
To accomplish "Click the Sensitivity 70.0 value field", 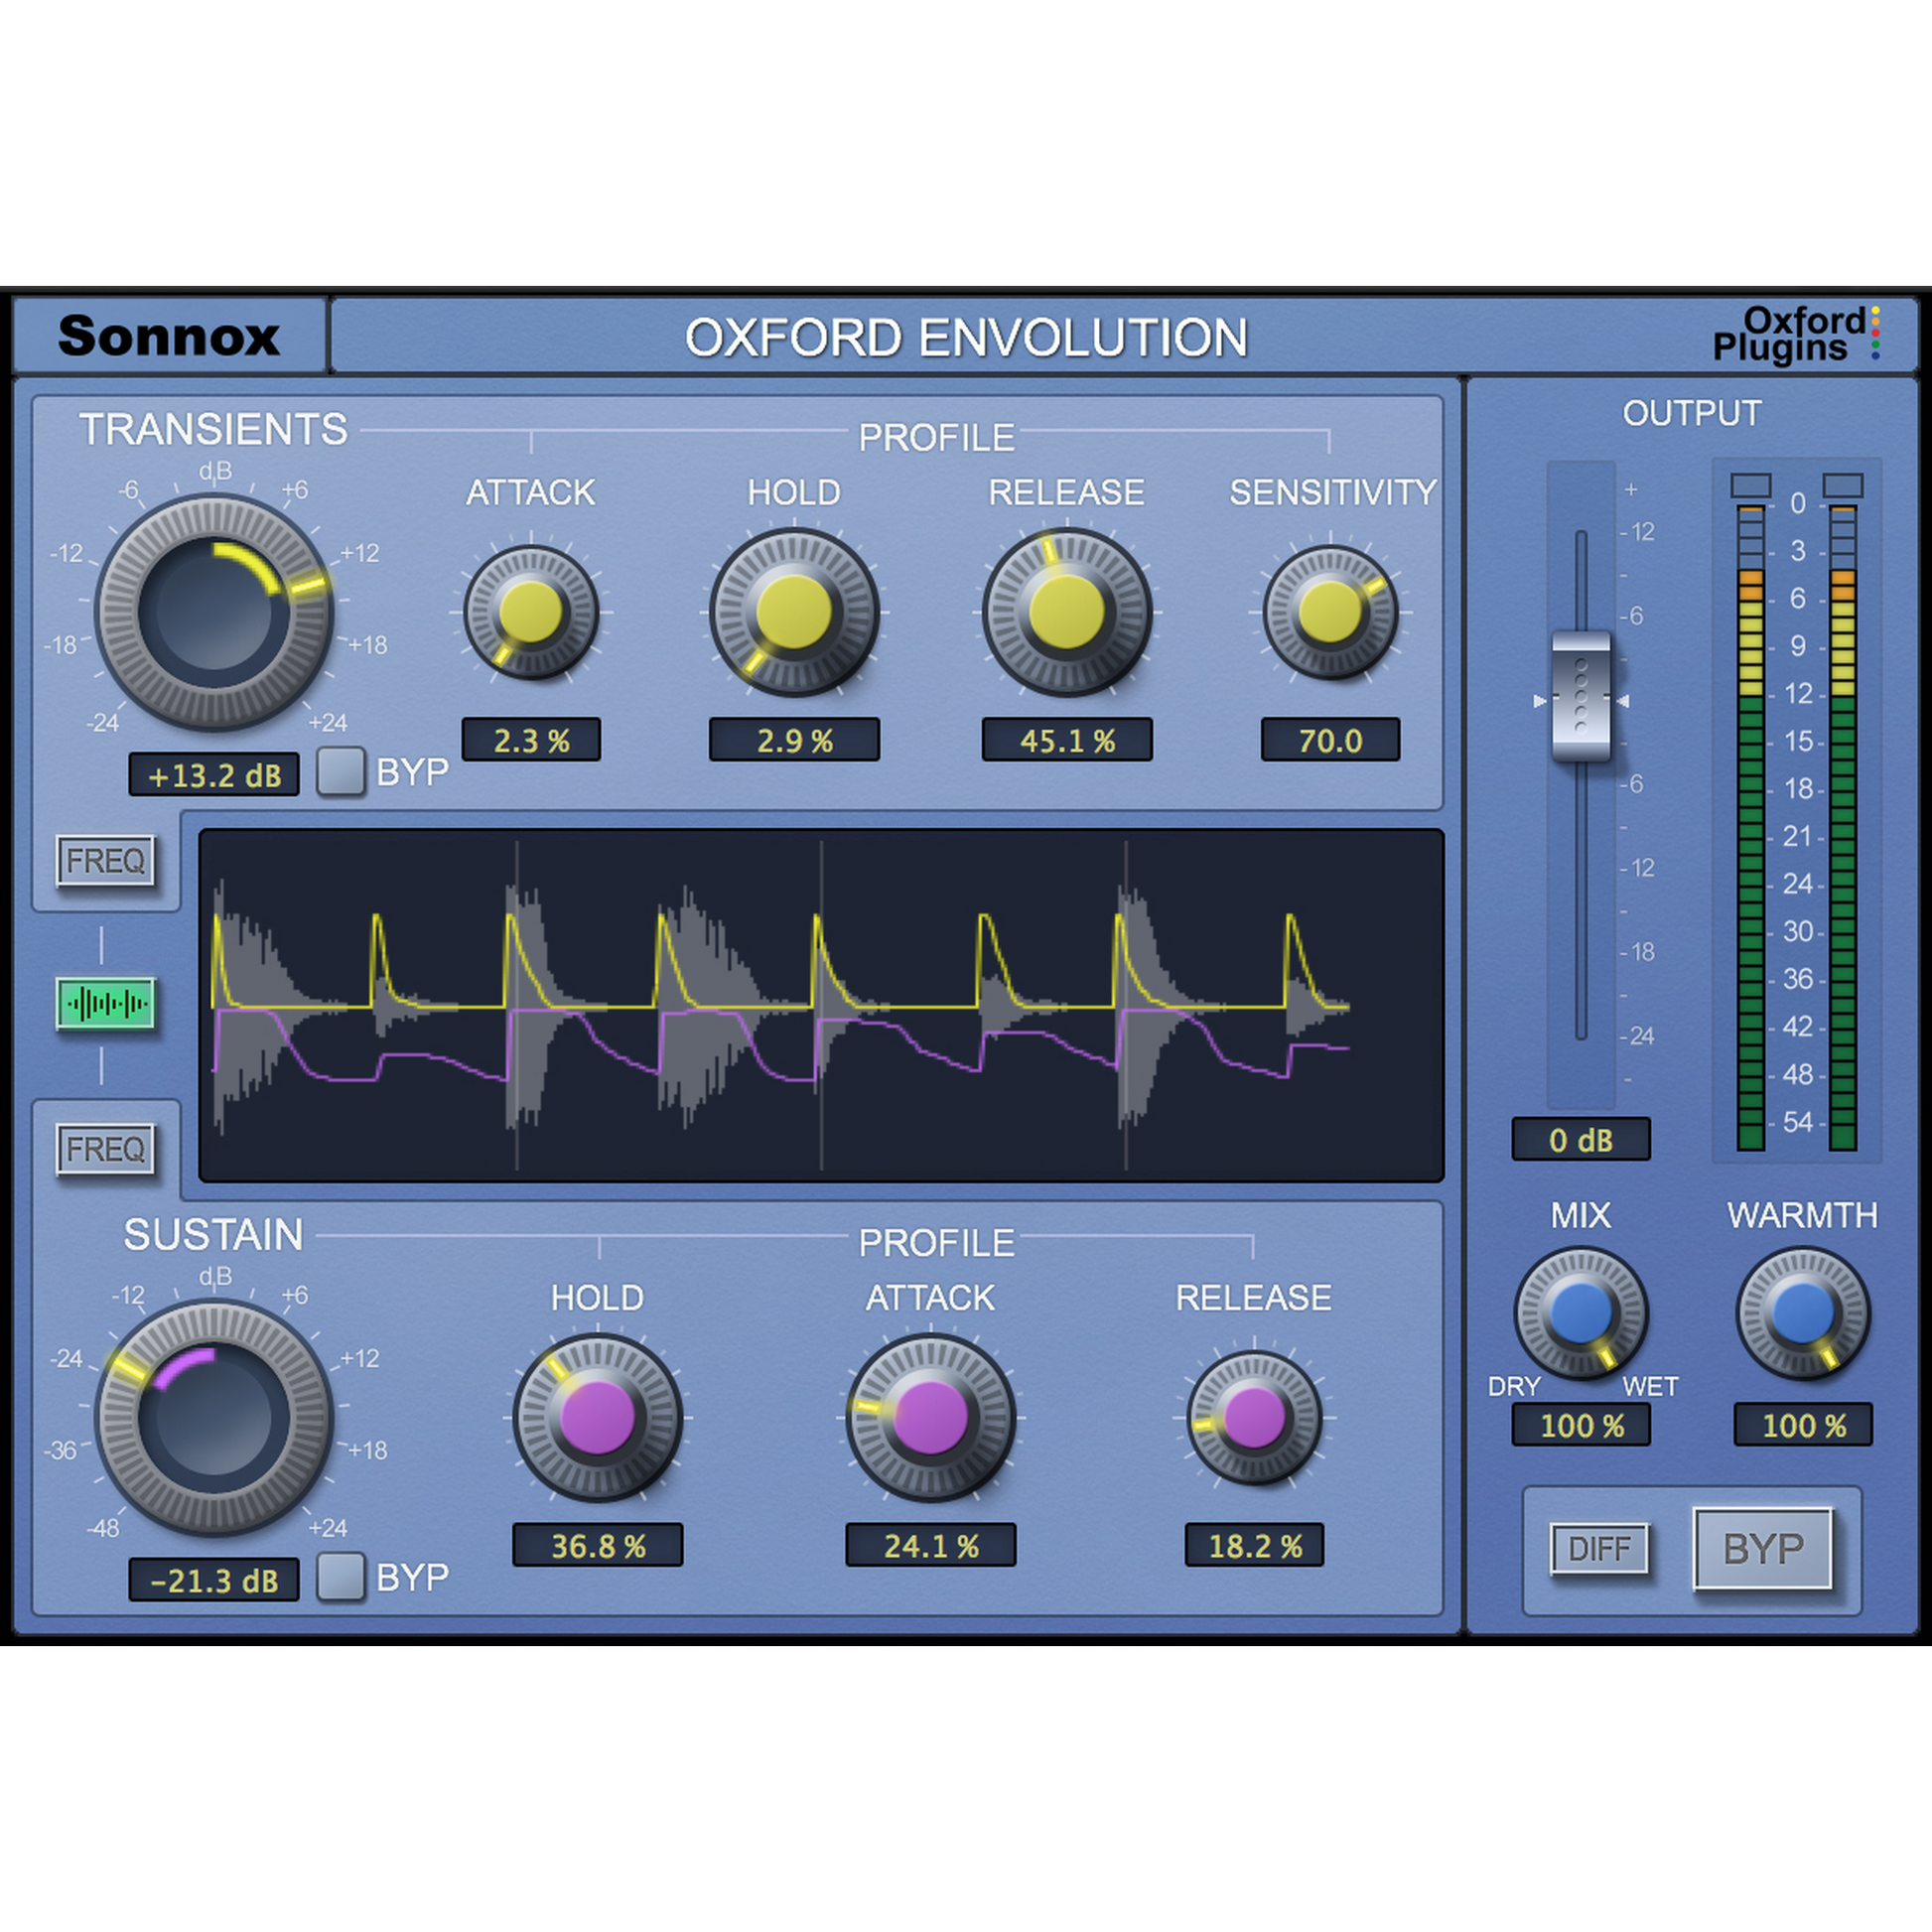I will pos(1330,740).
